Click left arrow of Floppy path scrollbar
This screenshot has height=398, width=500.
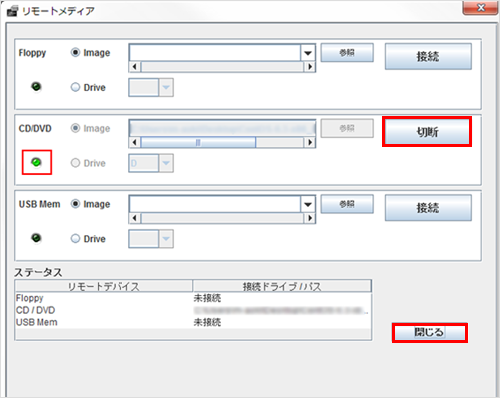tap(134, 67)
